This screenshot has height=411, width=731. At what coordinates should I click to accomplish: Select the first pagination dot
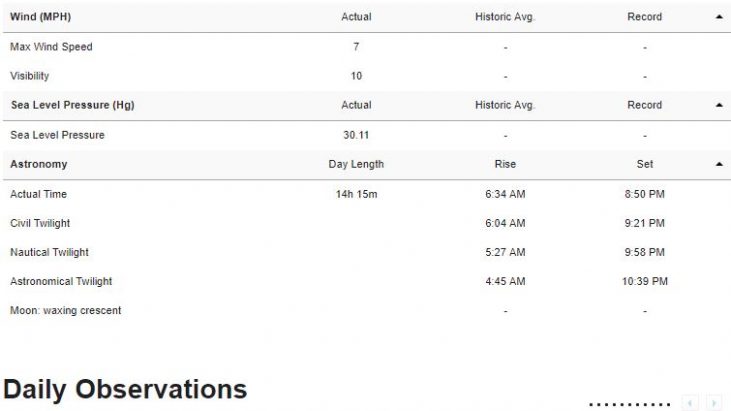pos(591,404)
